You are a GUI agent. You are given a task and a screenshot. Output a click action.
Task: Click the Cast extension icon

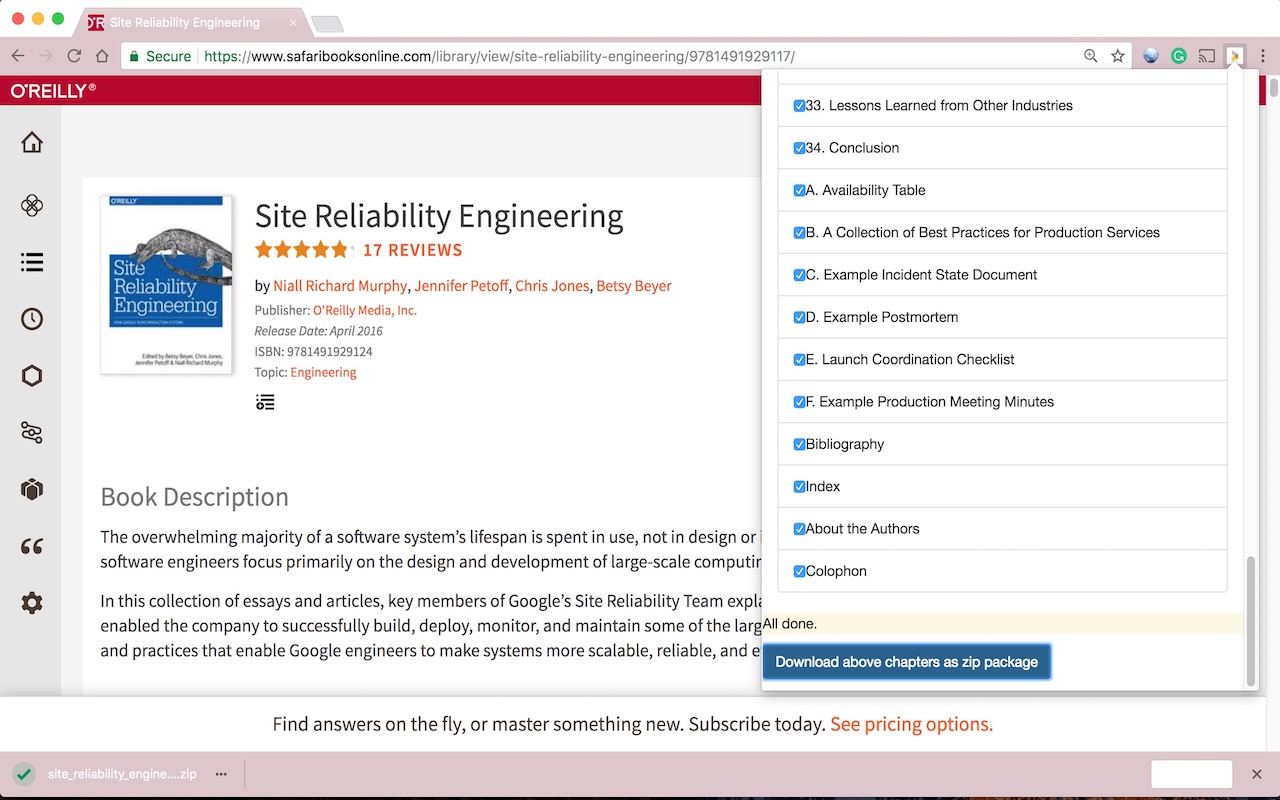coord(1207,56)
